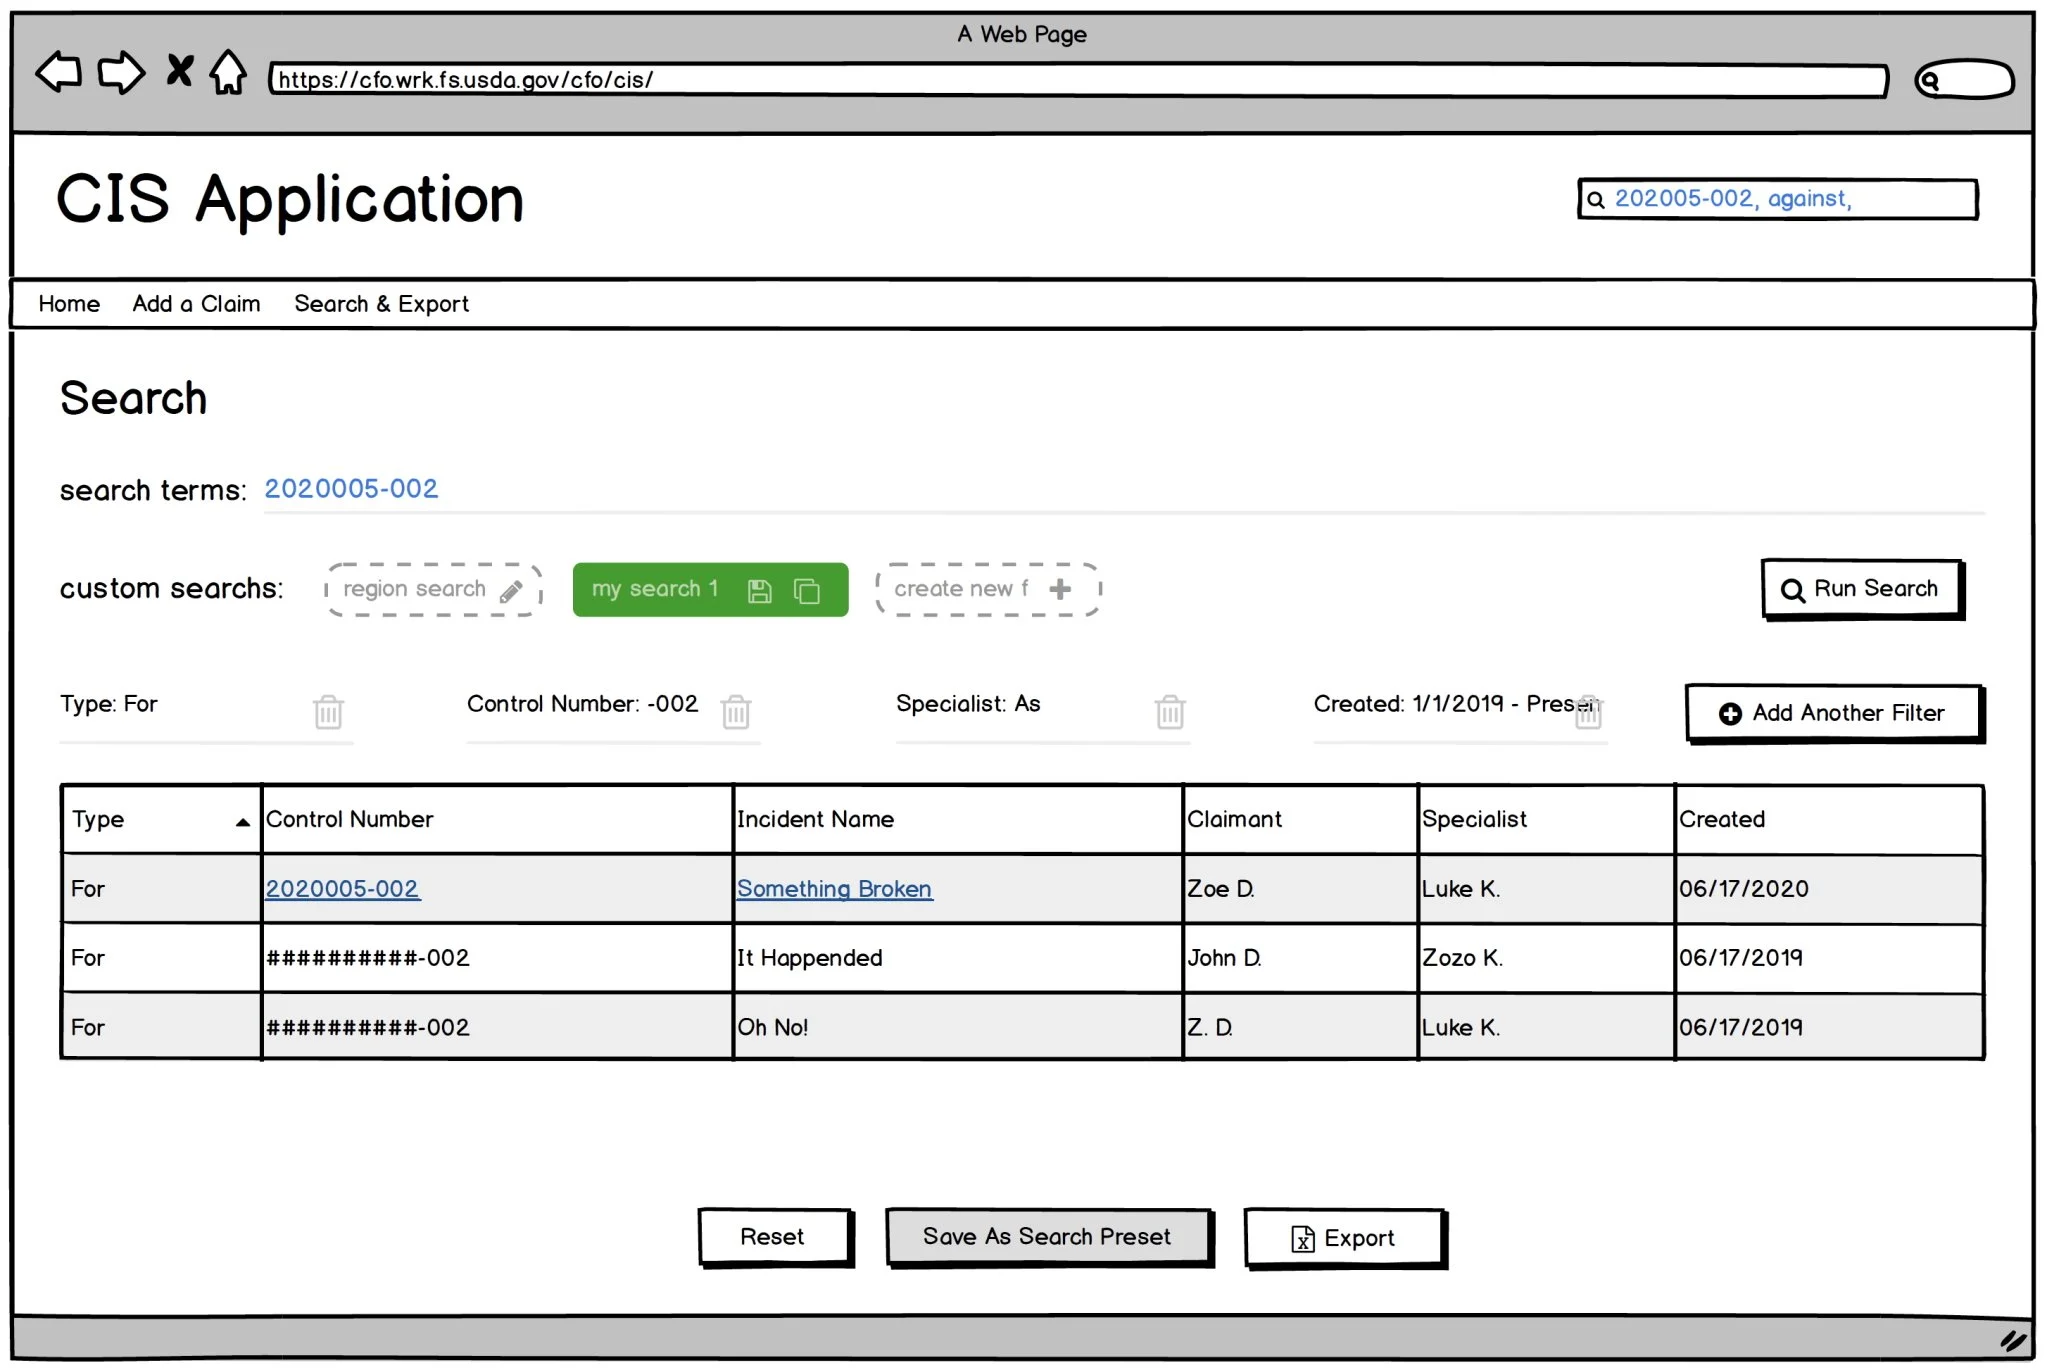Open control number 2020005-002 link
2047x1370 pixels.
point(342,888)
